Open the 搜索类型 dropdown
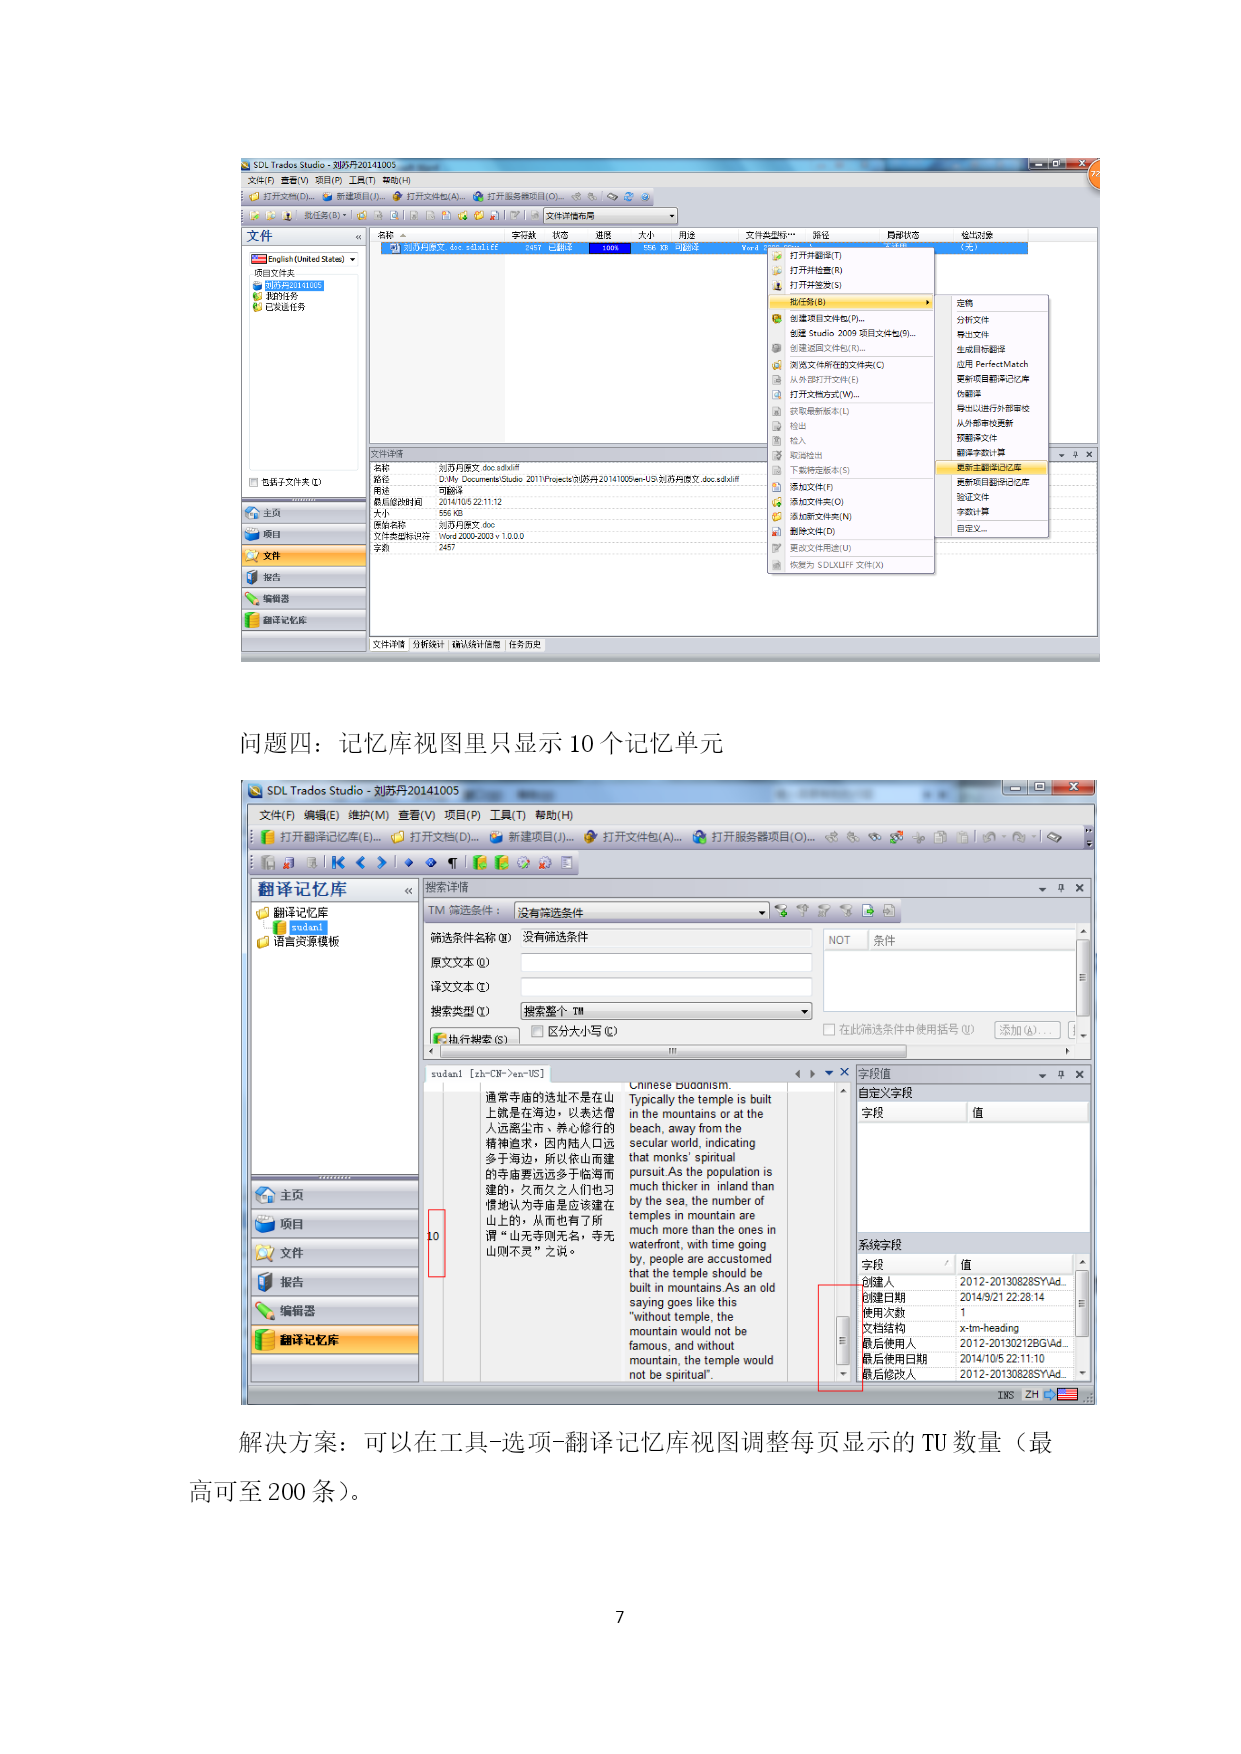The image size is (1241, 1754). pyautogui.click(x=804, y=1012)
